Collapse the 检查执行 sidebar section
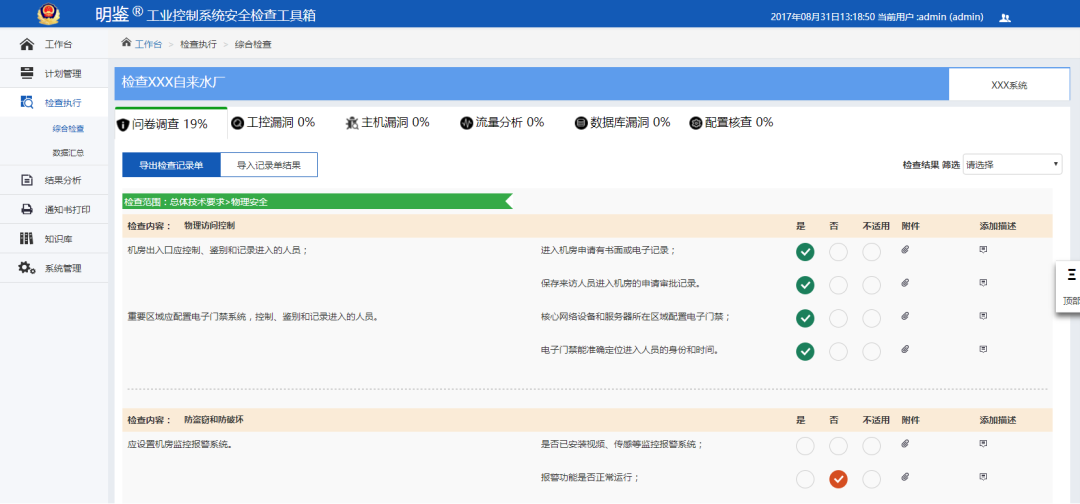This screenshot has width=1080, height=504. [x=62, y=103]
